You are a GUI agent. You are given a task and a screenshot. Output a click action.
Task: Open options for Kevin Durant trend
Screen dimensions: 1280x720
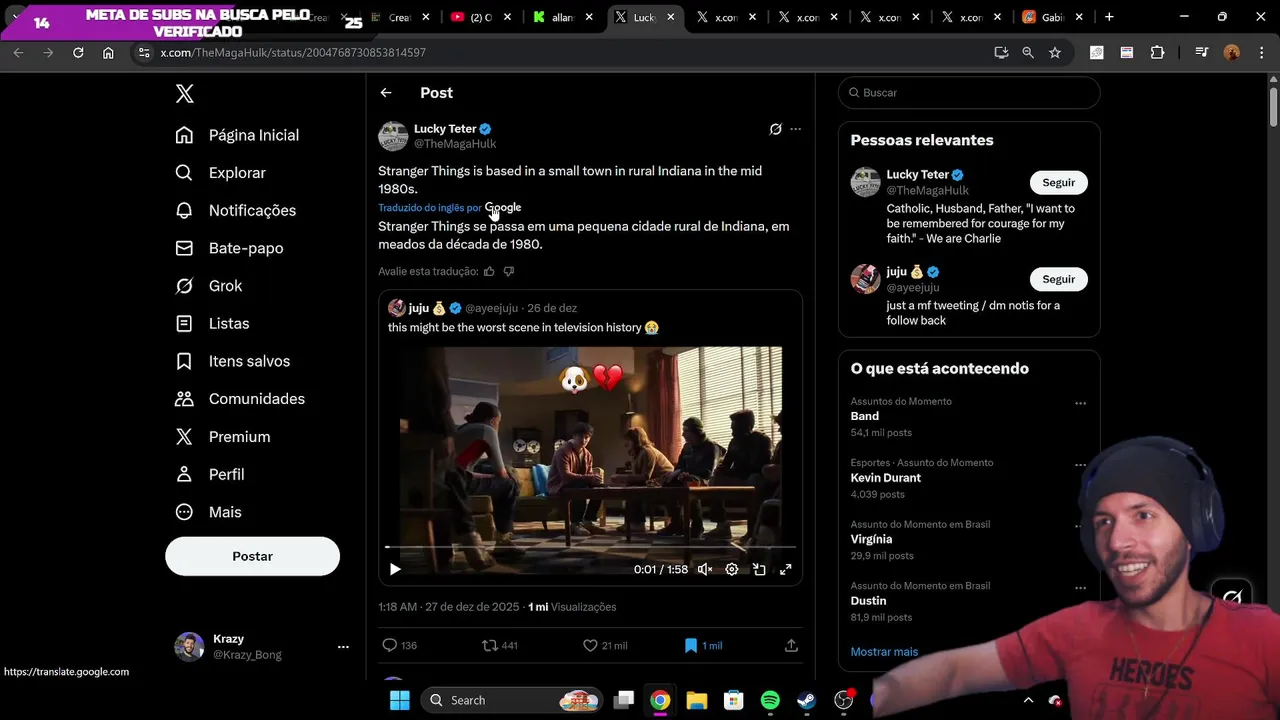1080,465
